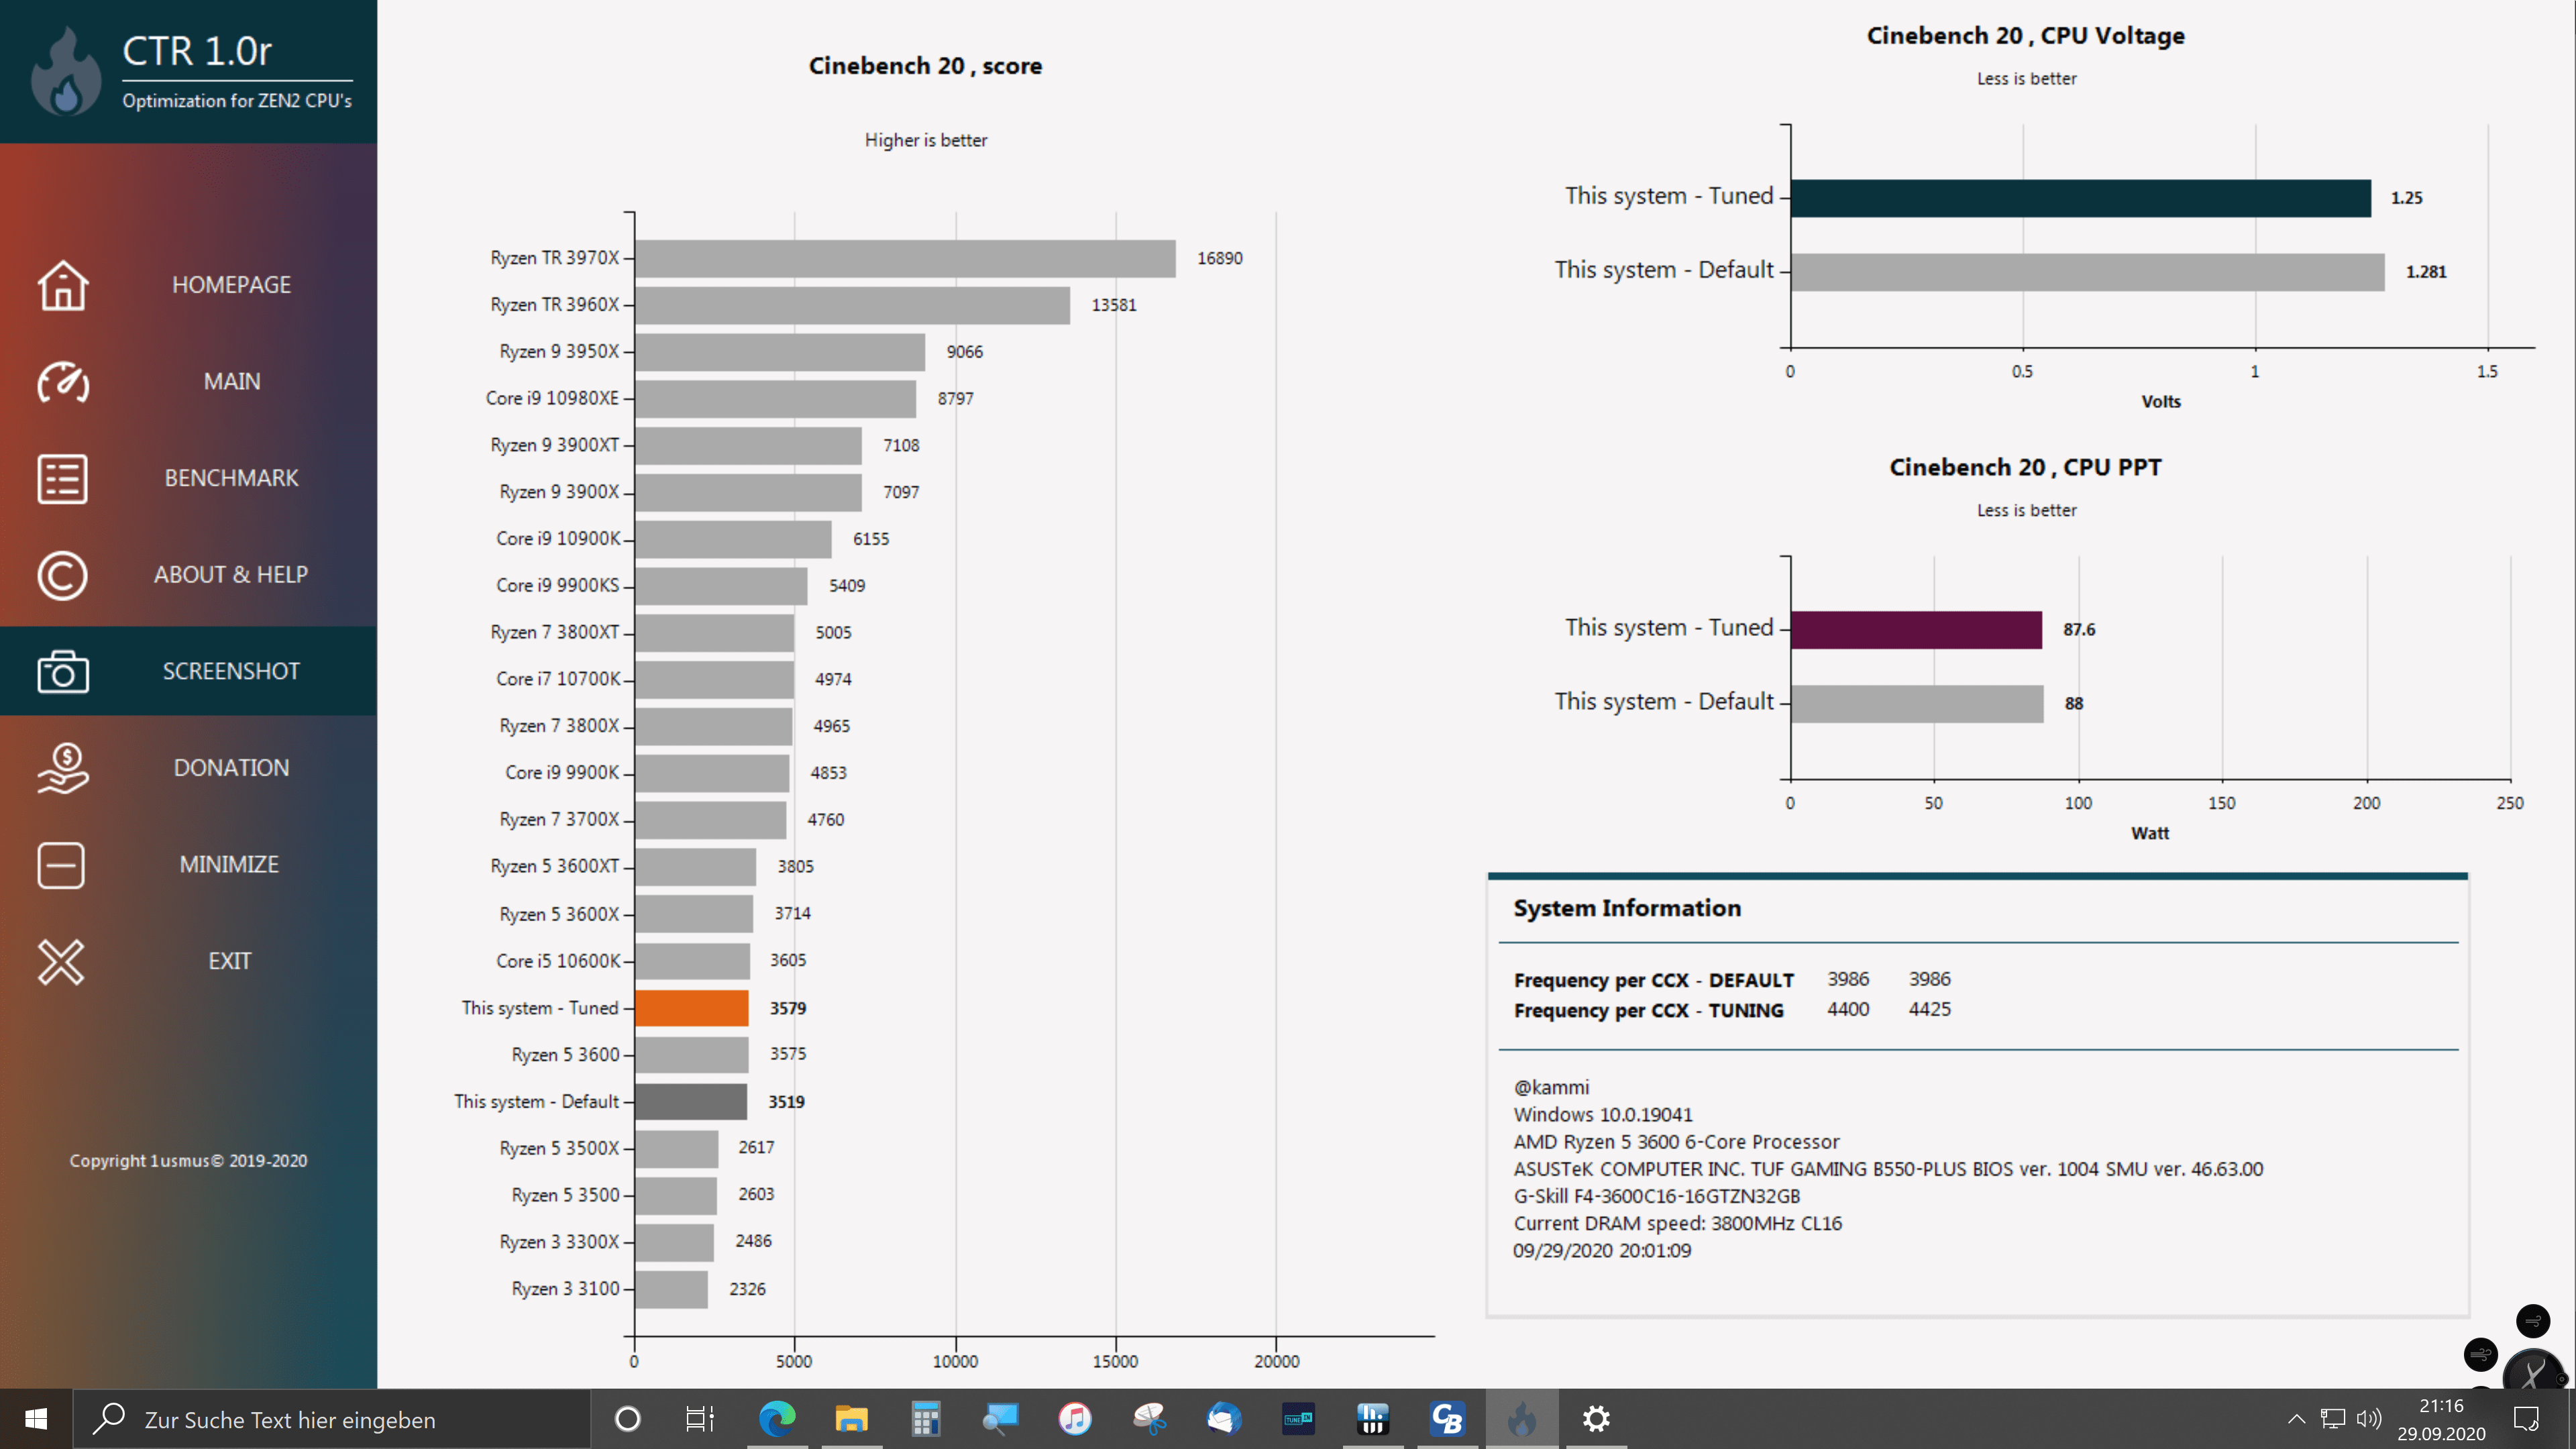Open the Cortana circle in the taskbar
Screen dimensions: 2576x1449
pos(627,1418)
